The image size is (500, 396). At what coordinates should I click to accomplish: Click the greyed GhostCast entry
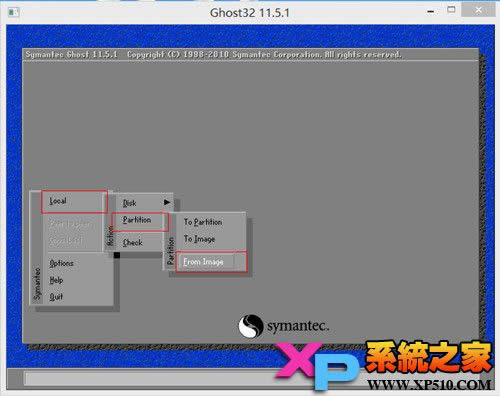[x=66, y=240]
